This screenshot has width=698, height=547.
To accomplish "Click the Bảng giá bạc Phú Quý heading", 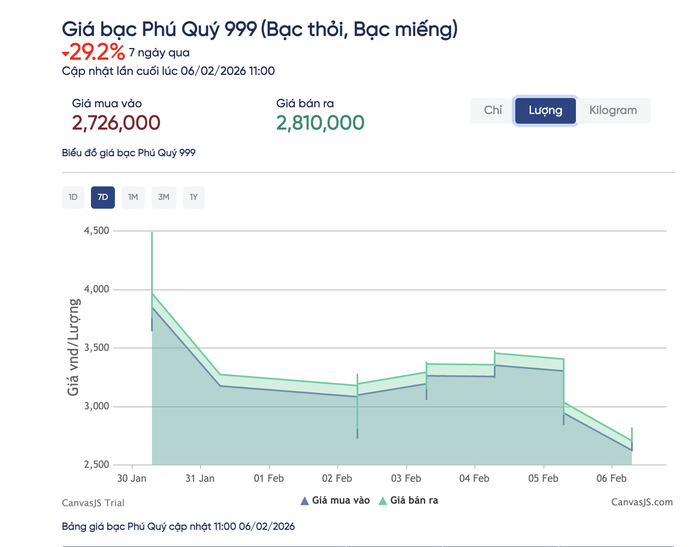I will (178, 526).
